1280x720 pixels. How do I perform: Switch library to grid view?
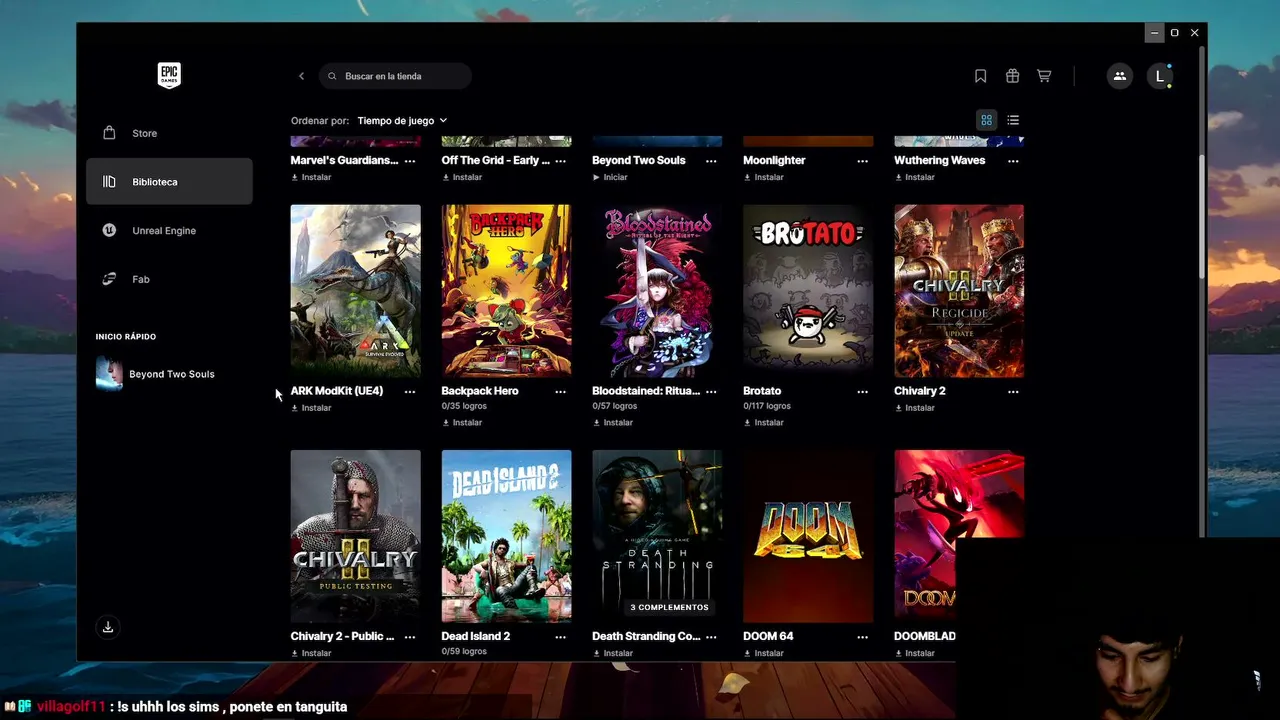986,120
